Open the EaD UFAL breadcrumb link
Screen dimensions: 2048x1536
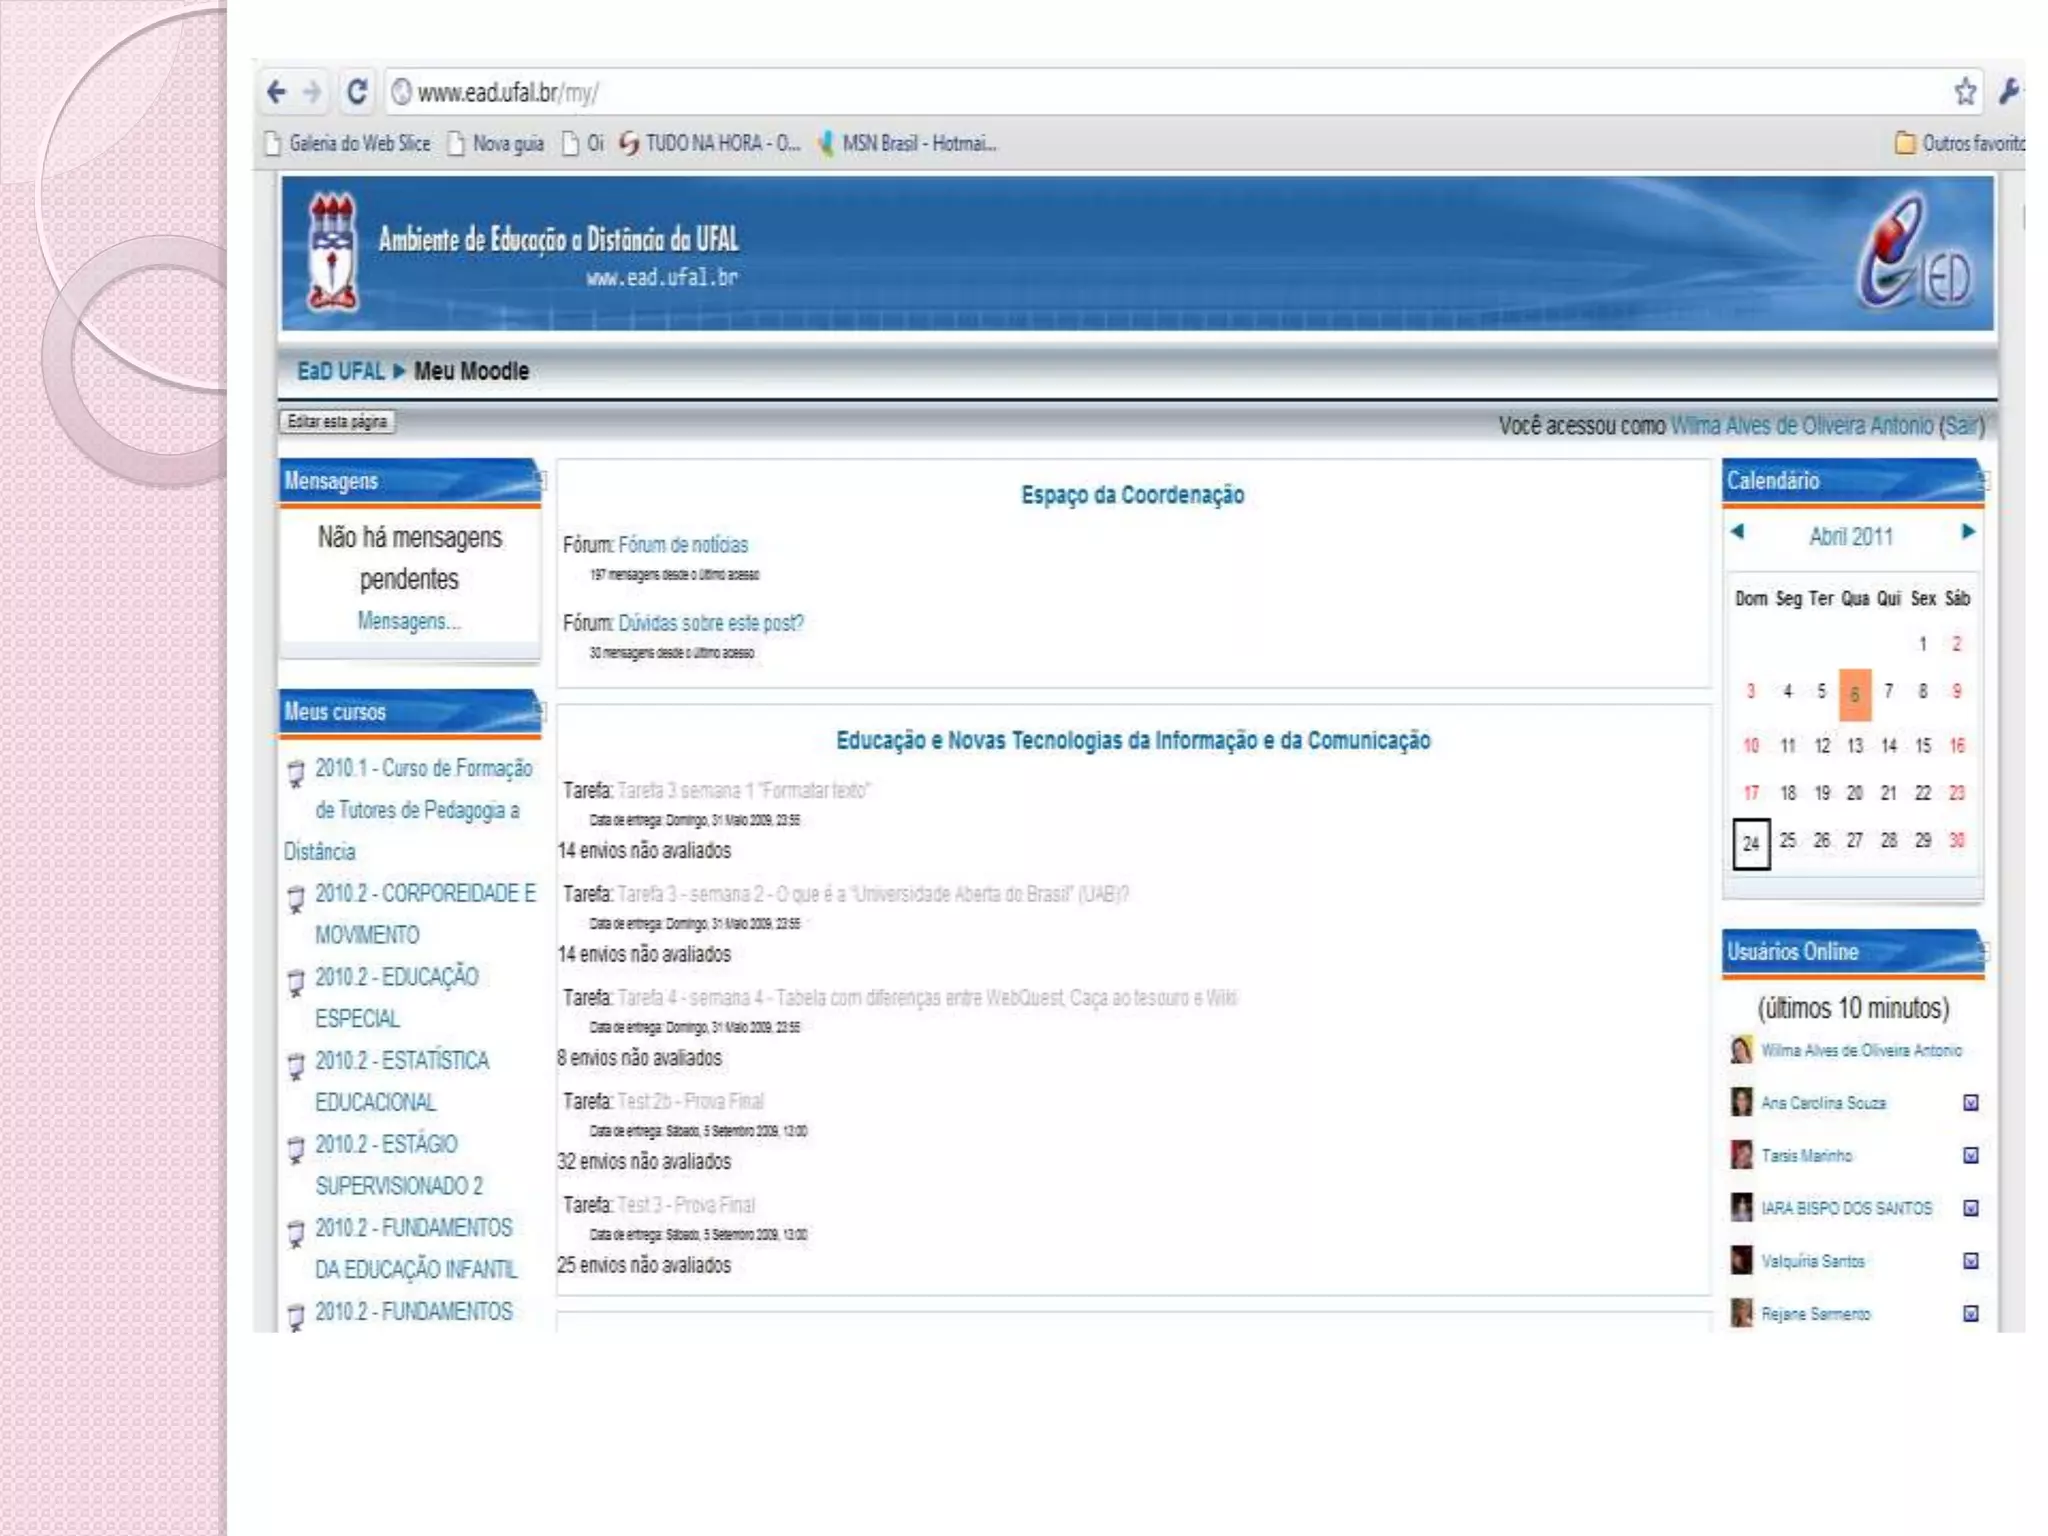click(x=340, y=371)
